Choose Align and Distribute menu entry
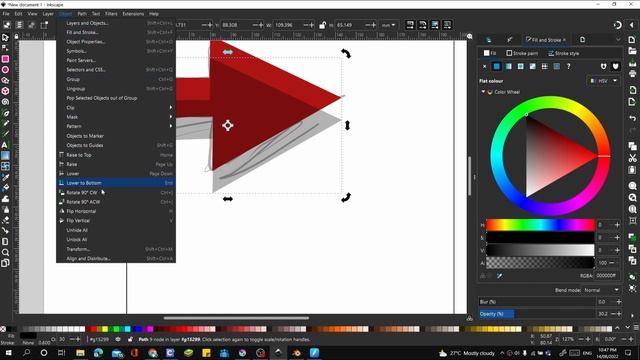Screen dimensions: 640x360 tap(116, 258)
